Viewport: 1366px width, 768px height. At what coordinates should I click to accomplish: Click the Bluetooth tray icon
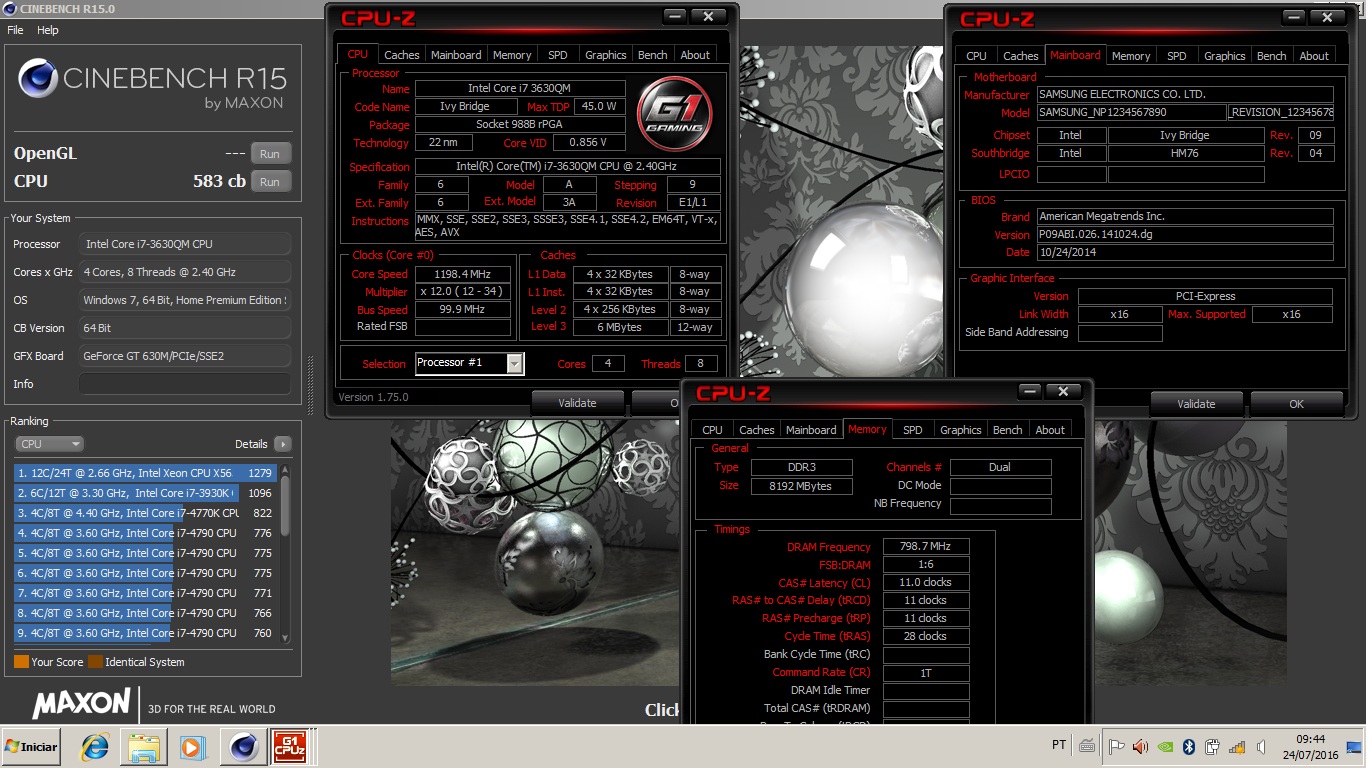click(x=1189, y=746)
